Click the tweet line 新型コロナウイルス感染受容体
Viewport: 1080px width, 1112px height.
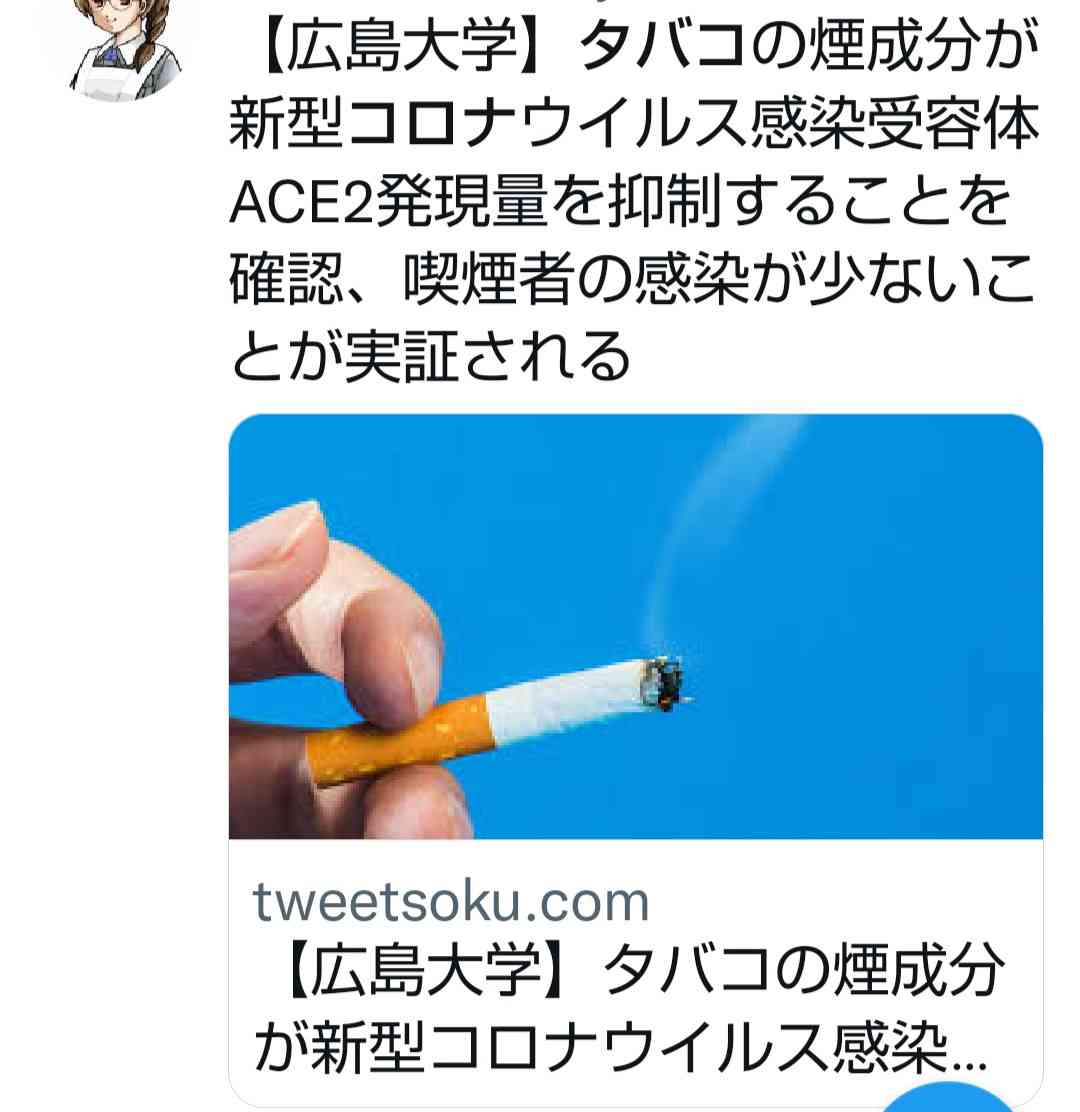point(635,125)
